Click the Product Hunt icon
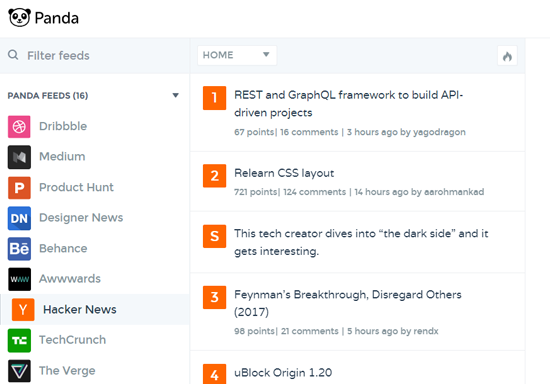Screen dimensions: 550x384 point(19,188)
